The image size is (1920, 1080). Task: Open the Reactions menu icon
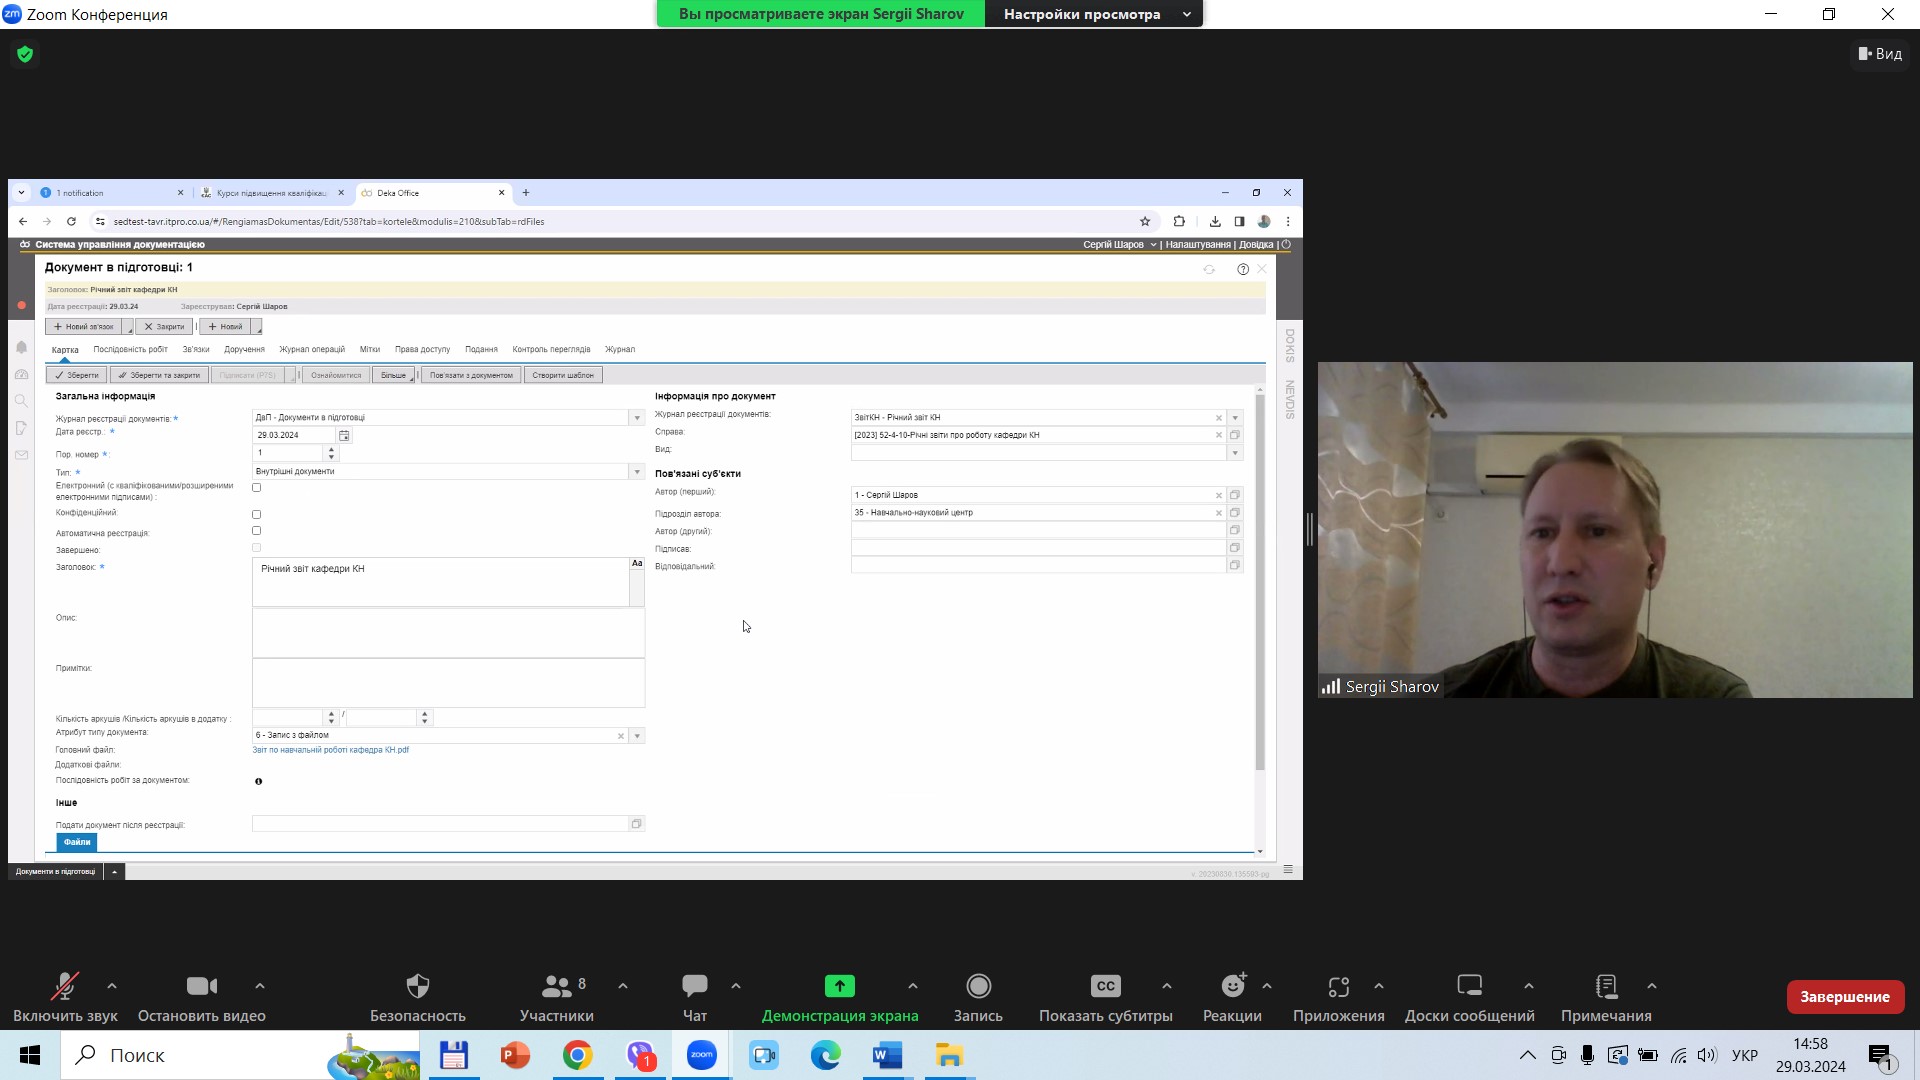[1232, 986]
